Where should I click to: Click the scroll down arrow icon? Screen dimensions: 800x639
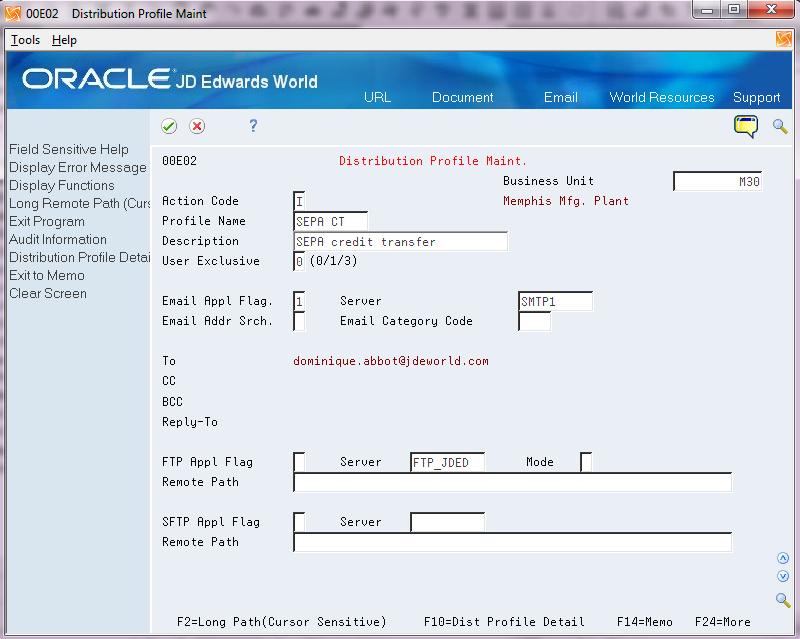(783, 576)
